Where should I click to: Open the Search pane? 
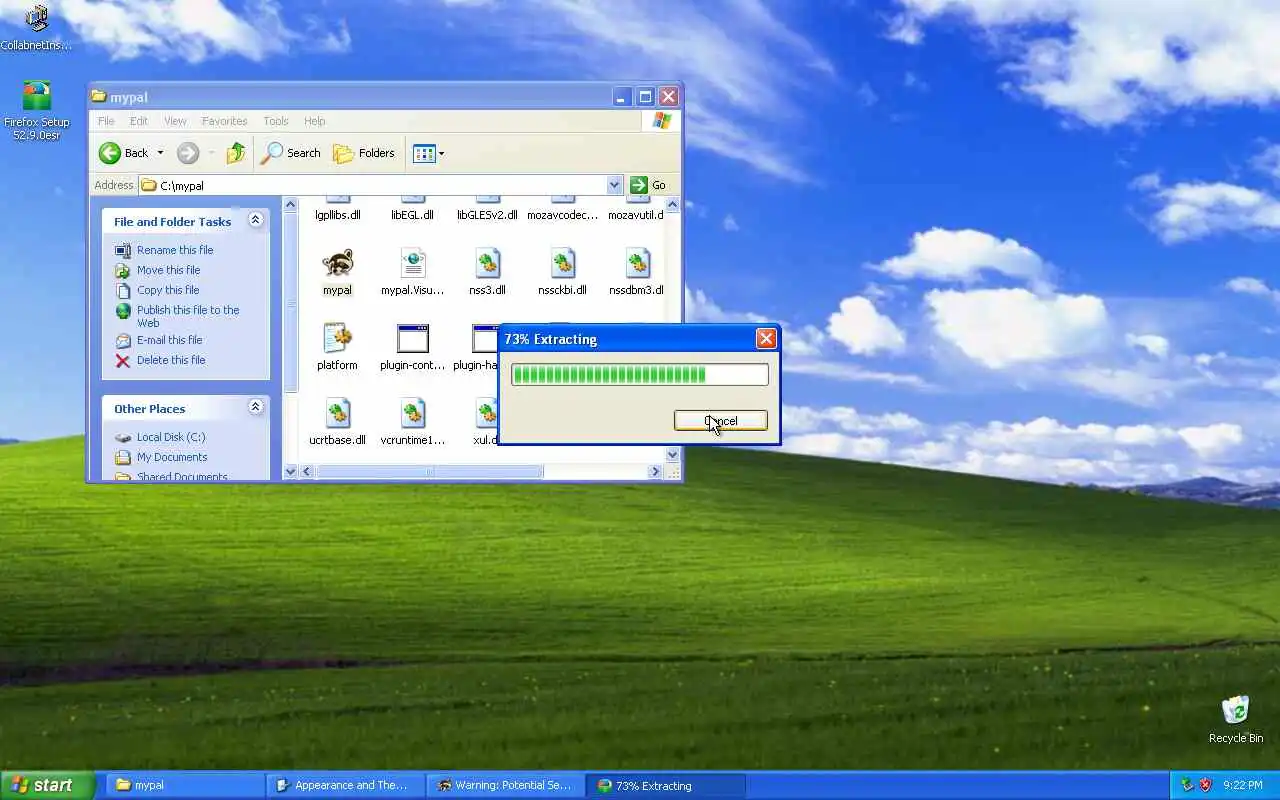point(291,153)
